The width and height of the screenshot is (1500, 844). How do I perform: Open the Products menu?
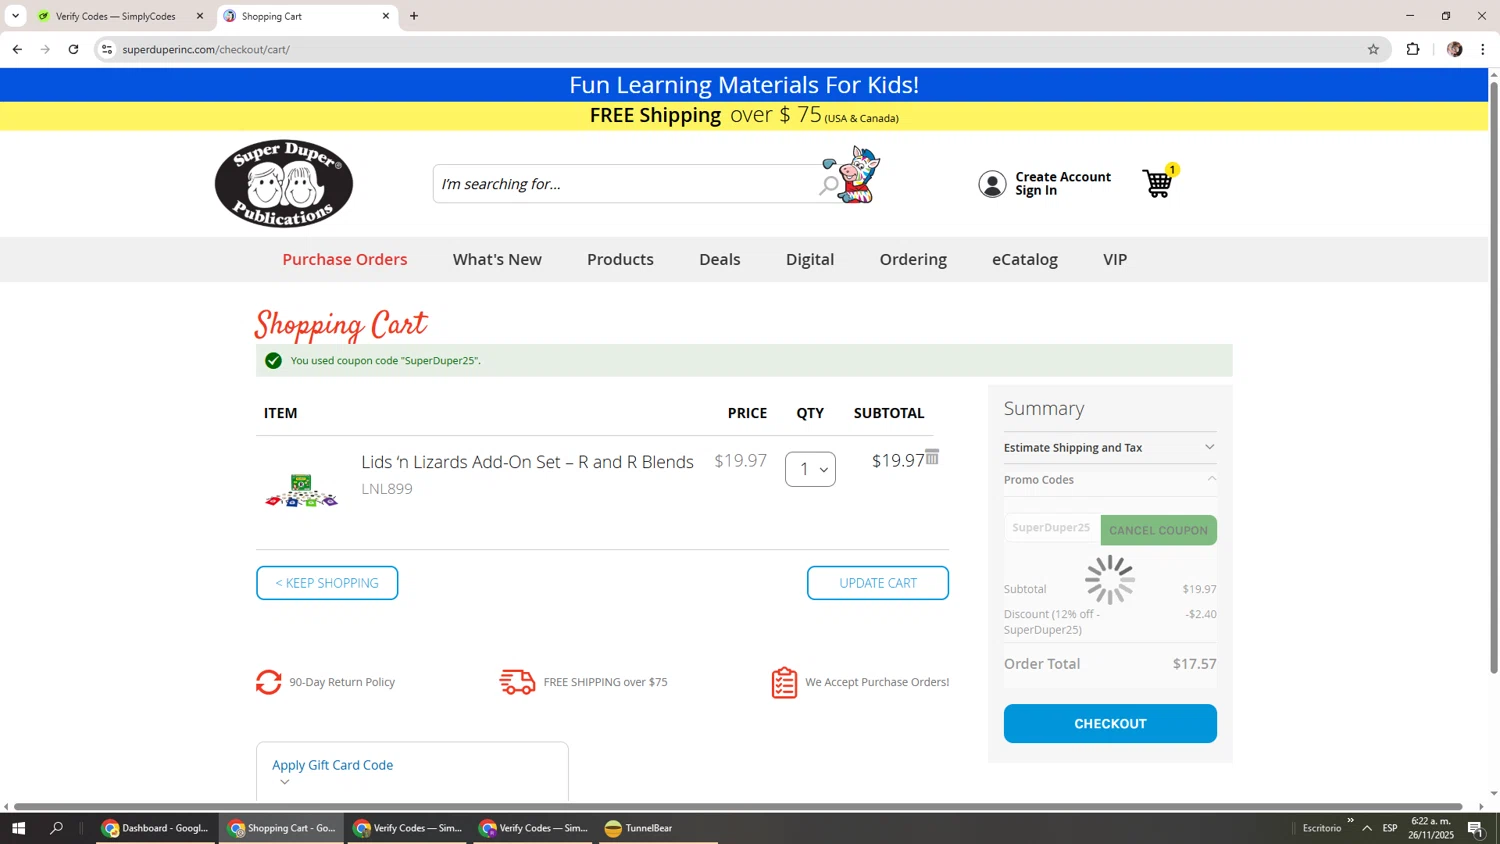coord(620,260)
